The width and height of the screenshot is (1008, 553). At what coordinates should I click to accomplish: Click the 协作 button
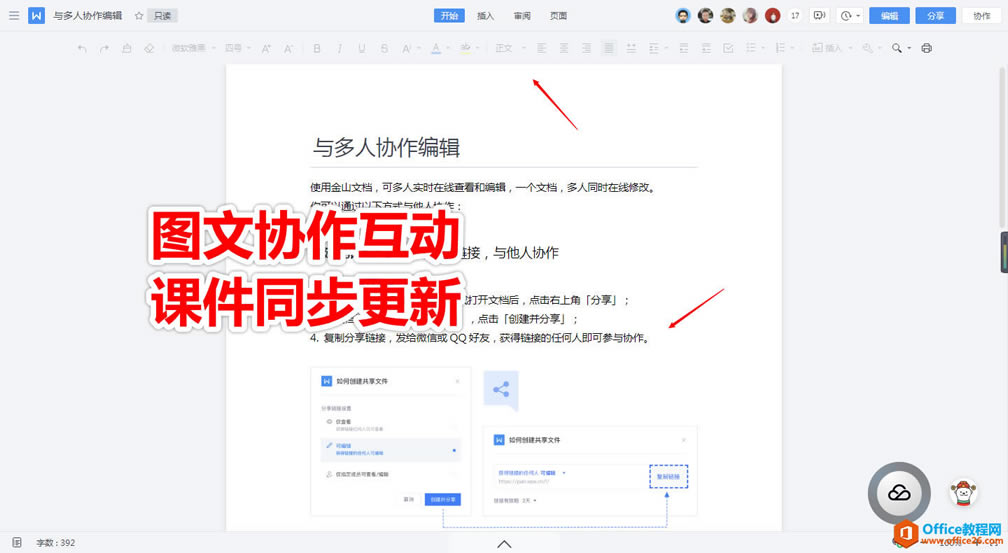pyautogui.click(x=982, y=15)
